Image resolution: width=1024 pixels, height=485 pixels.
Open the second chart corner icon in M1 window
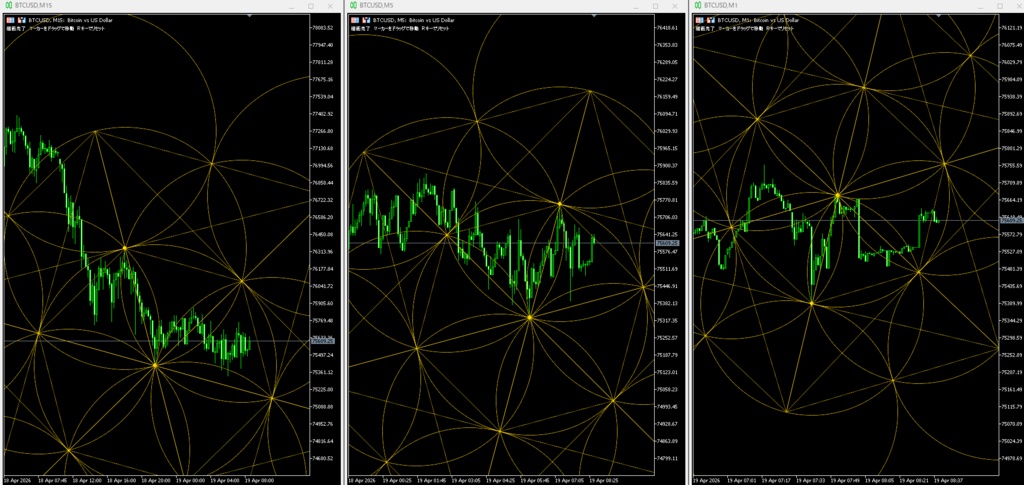(x=710, y=20)
